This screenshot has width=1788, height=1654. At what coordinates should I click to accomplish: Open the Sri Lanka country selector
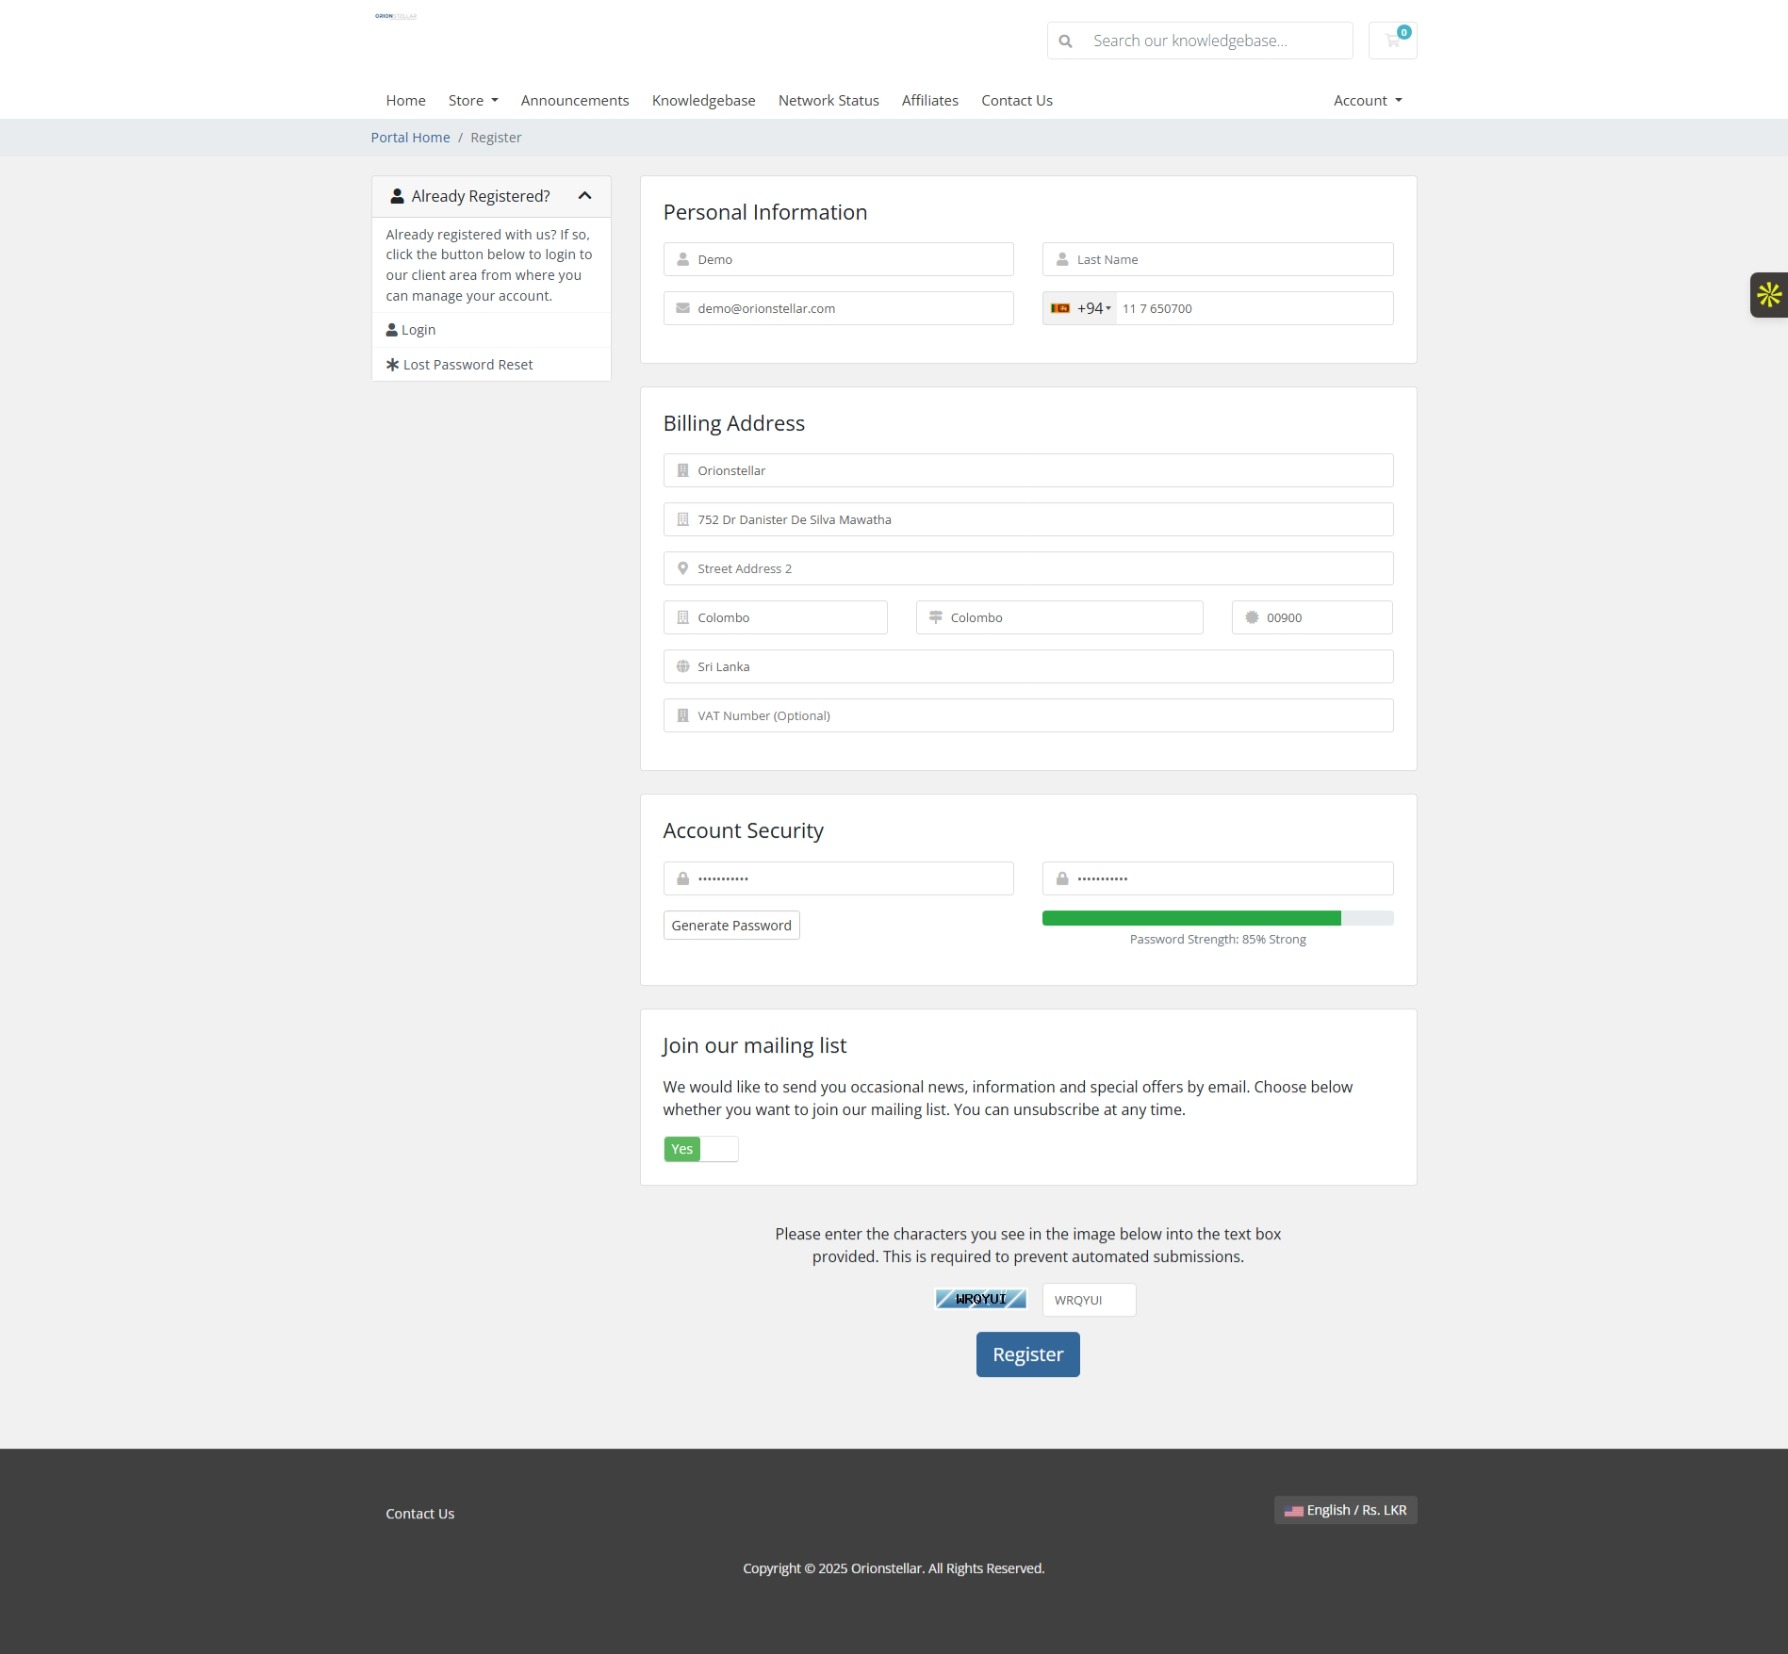pos(1028,667)
